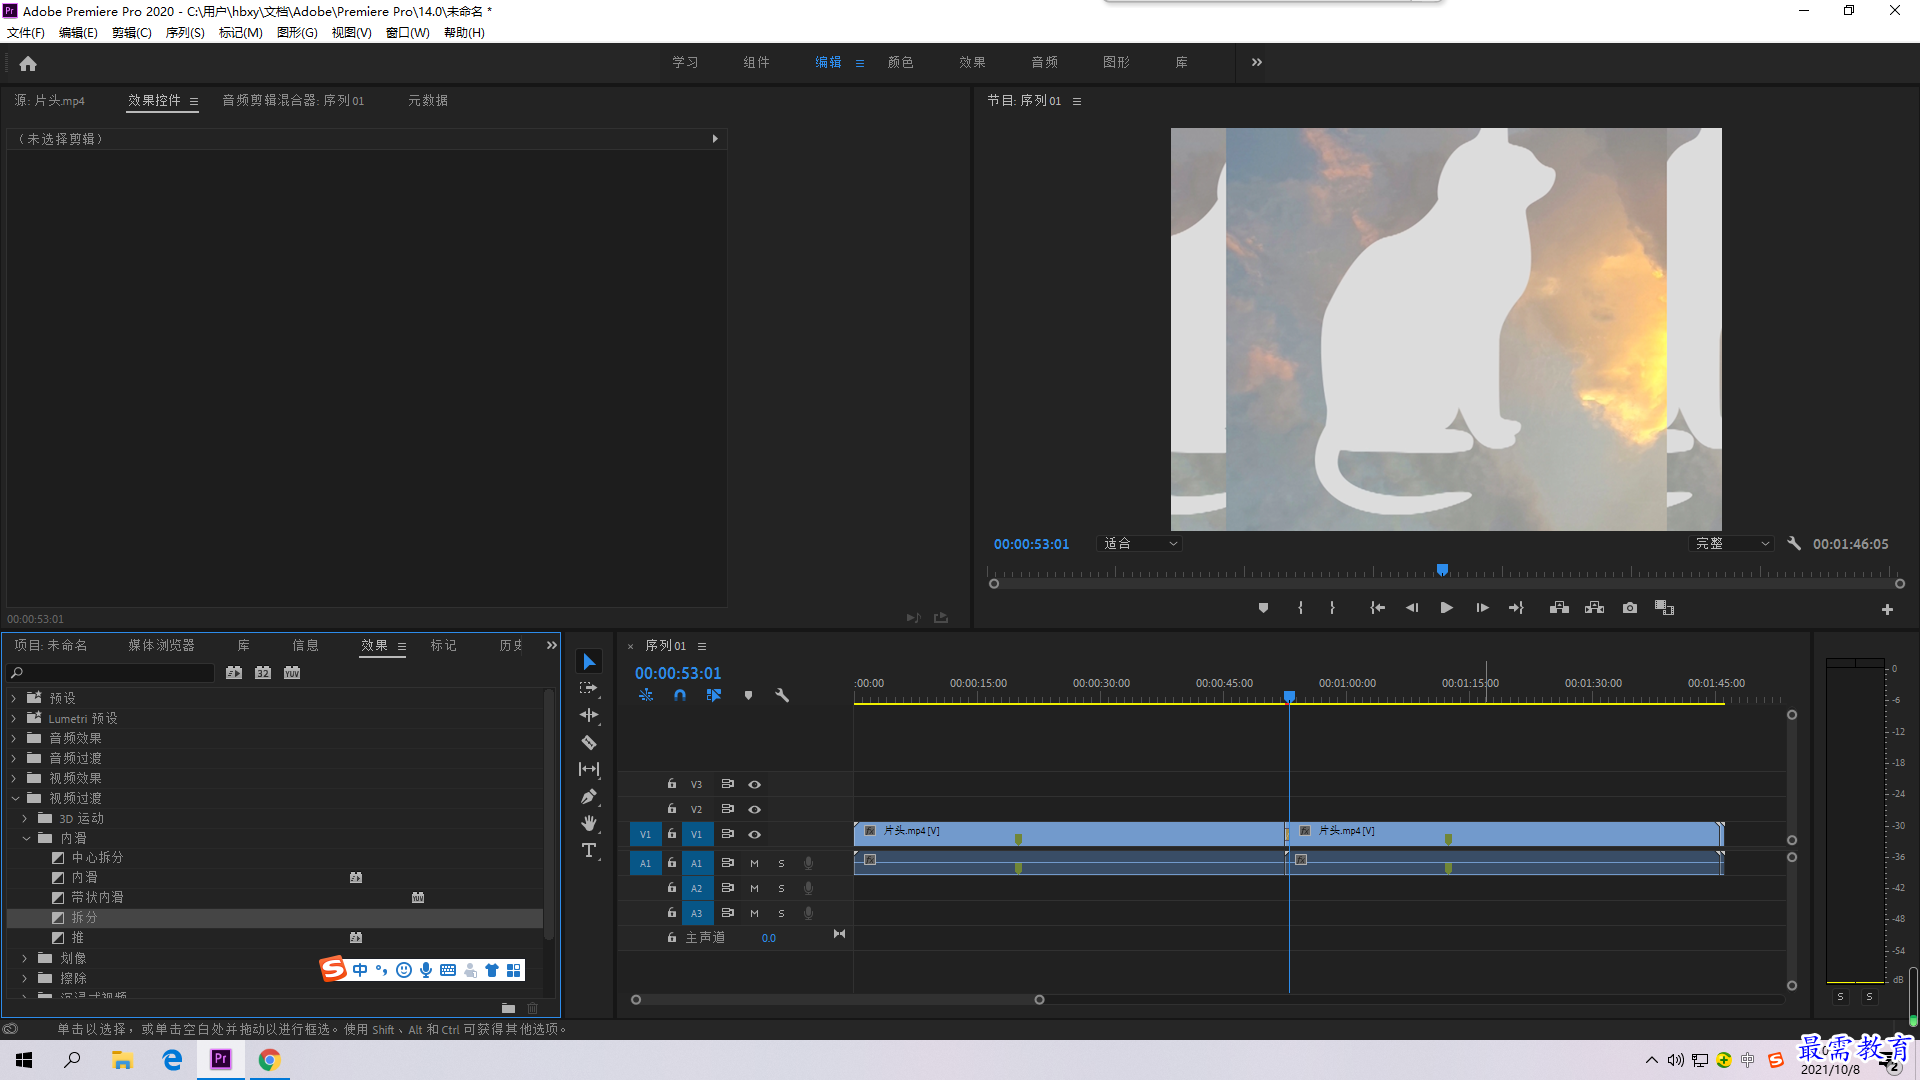Viewport: 1920px width, 1080px height.
Task: Play the sequence in program monitor
Action: [1446, 608]
